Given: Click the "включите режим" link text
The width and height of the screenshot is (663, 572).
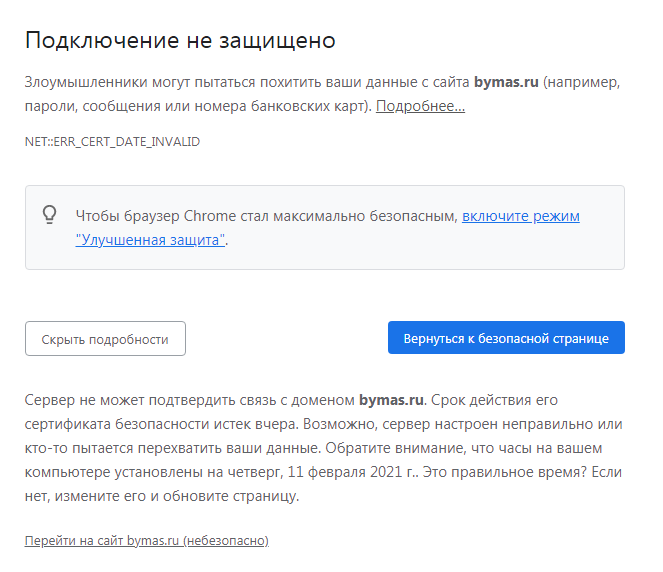Looking at the screenshot, I should pos(520,216).
